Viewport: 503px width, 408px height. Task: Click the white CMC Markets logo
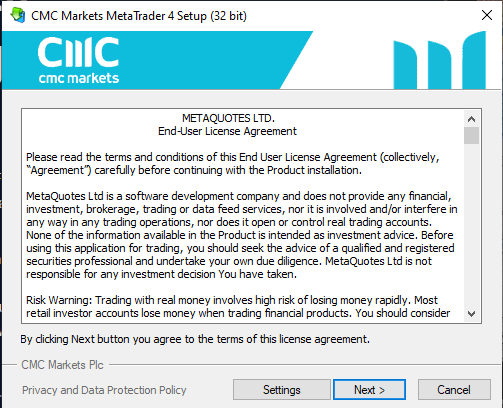pos(78,60)
